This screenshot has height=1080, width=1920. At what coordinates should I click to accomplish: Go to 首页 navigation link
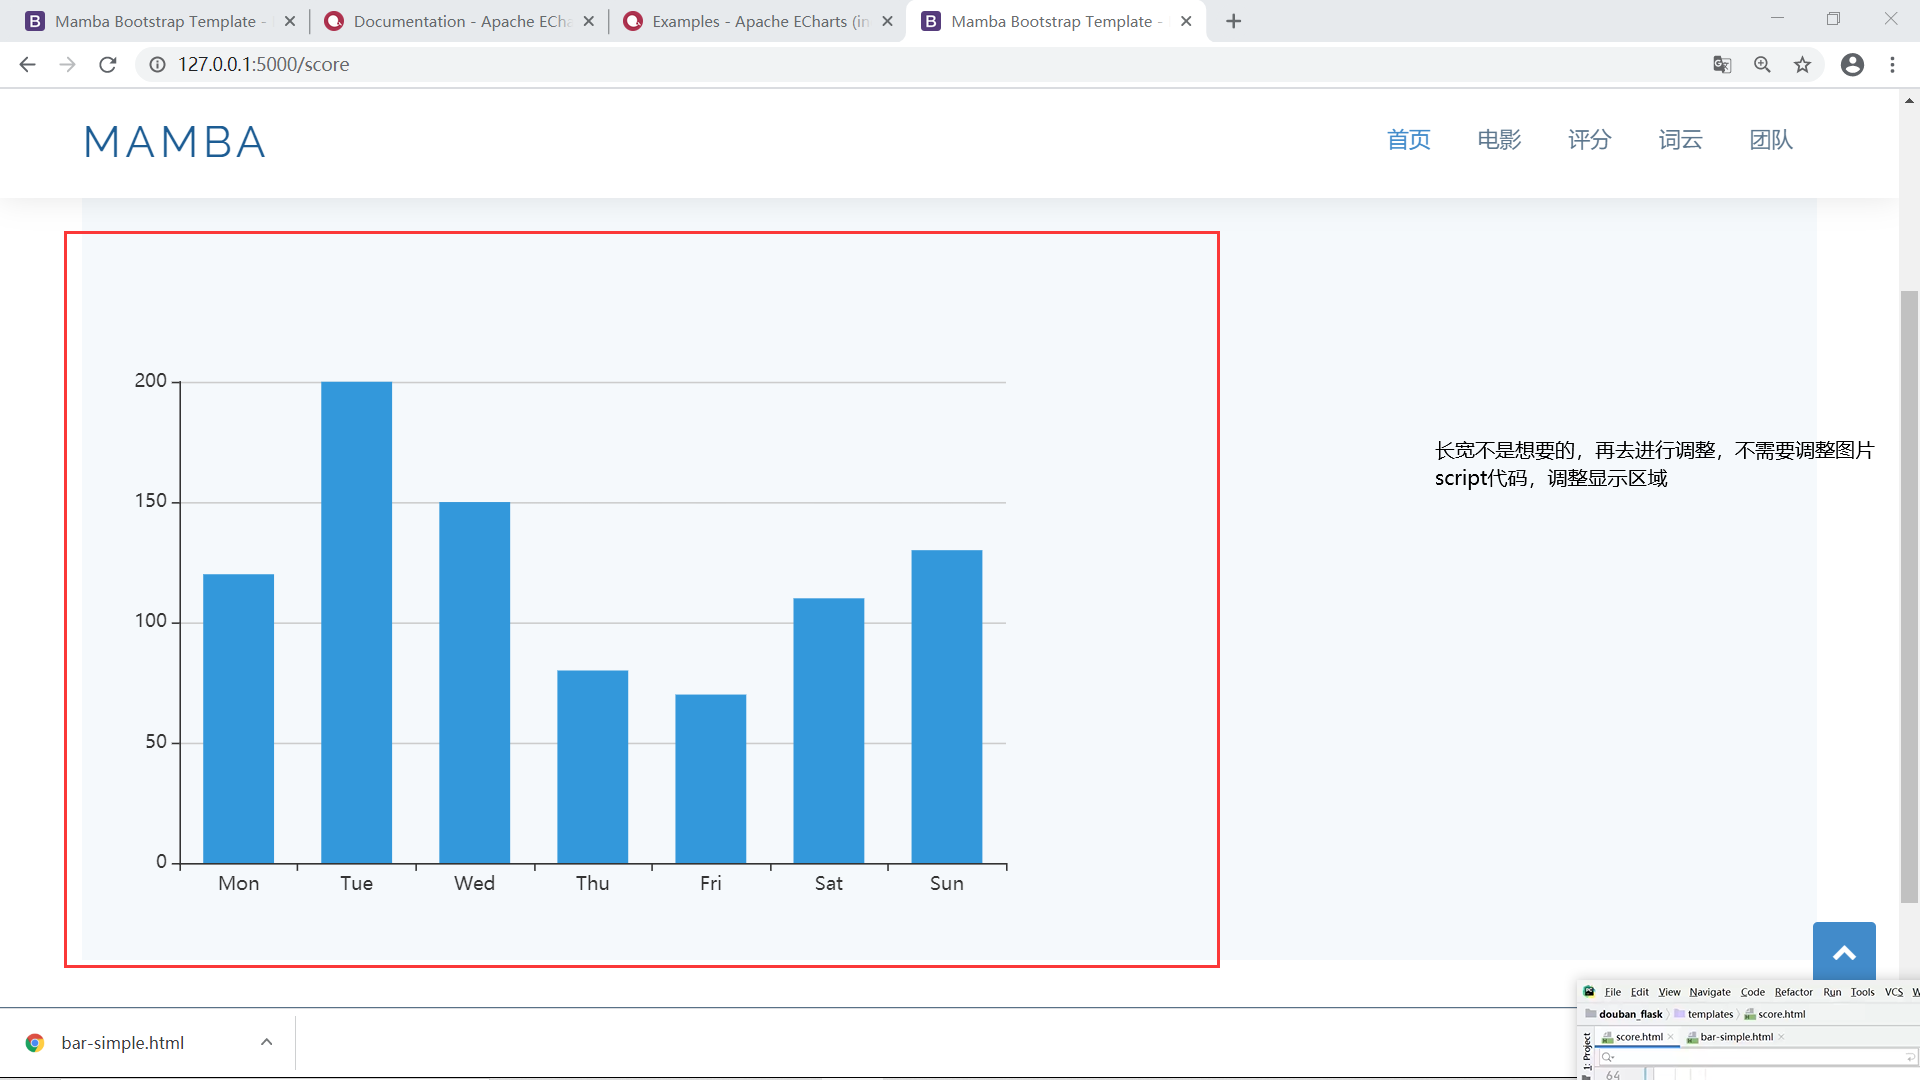(1409, 140)
